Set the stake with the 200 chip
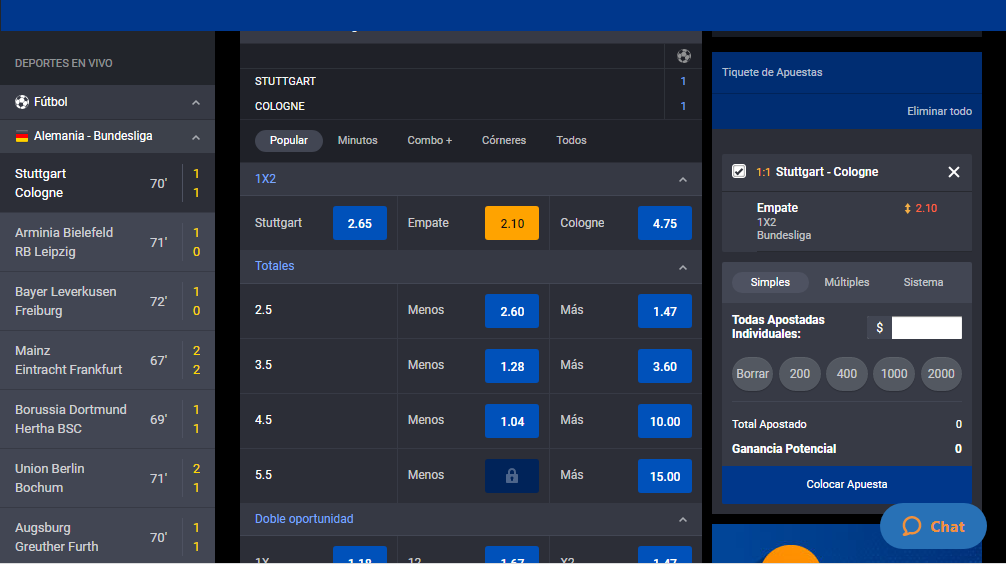The width and height of the screenshot is (1006, 565). click(799, 374)
